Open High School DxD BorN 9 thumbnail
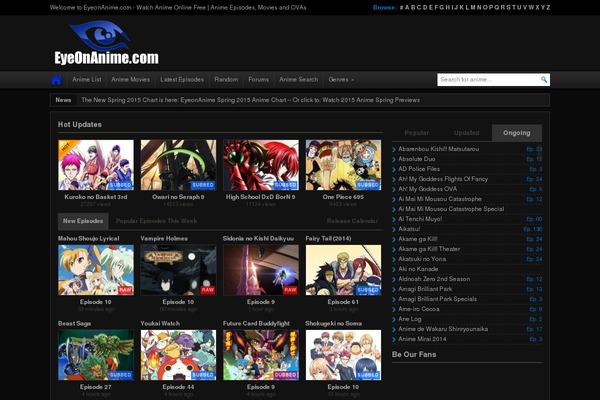The width and height of the screenshot is (600, 400). (261, 165)
